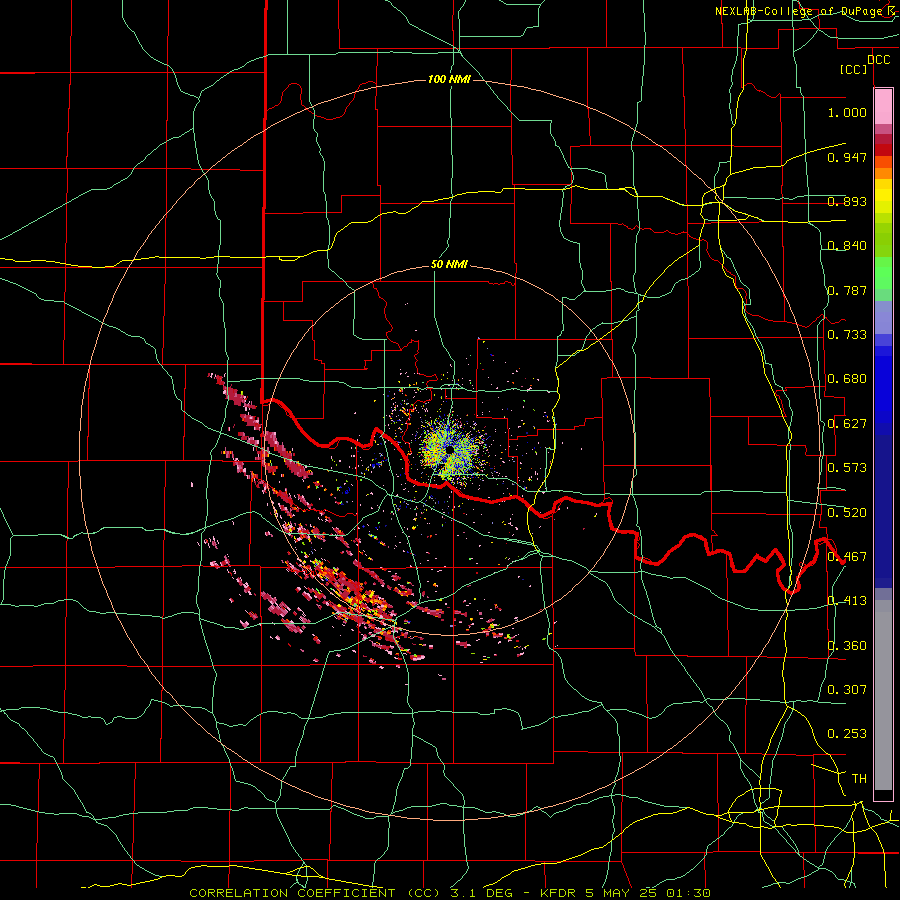Select the 0.680 scale value
The height and width of the screenshot is (900, 900).
847,379
